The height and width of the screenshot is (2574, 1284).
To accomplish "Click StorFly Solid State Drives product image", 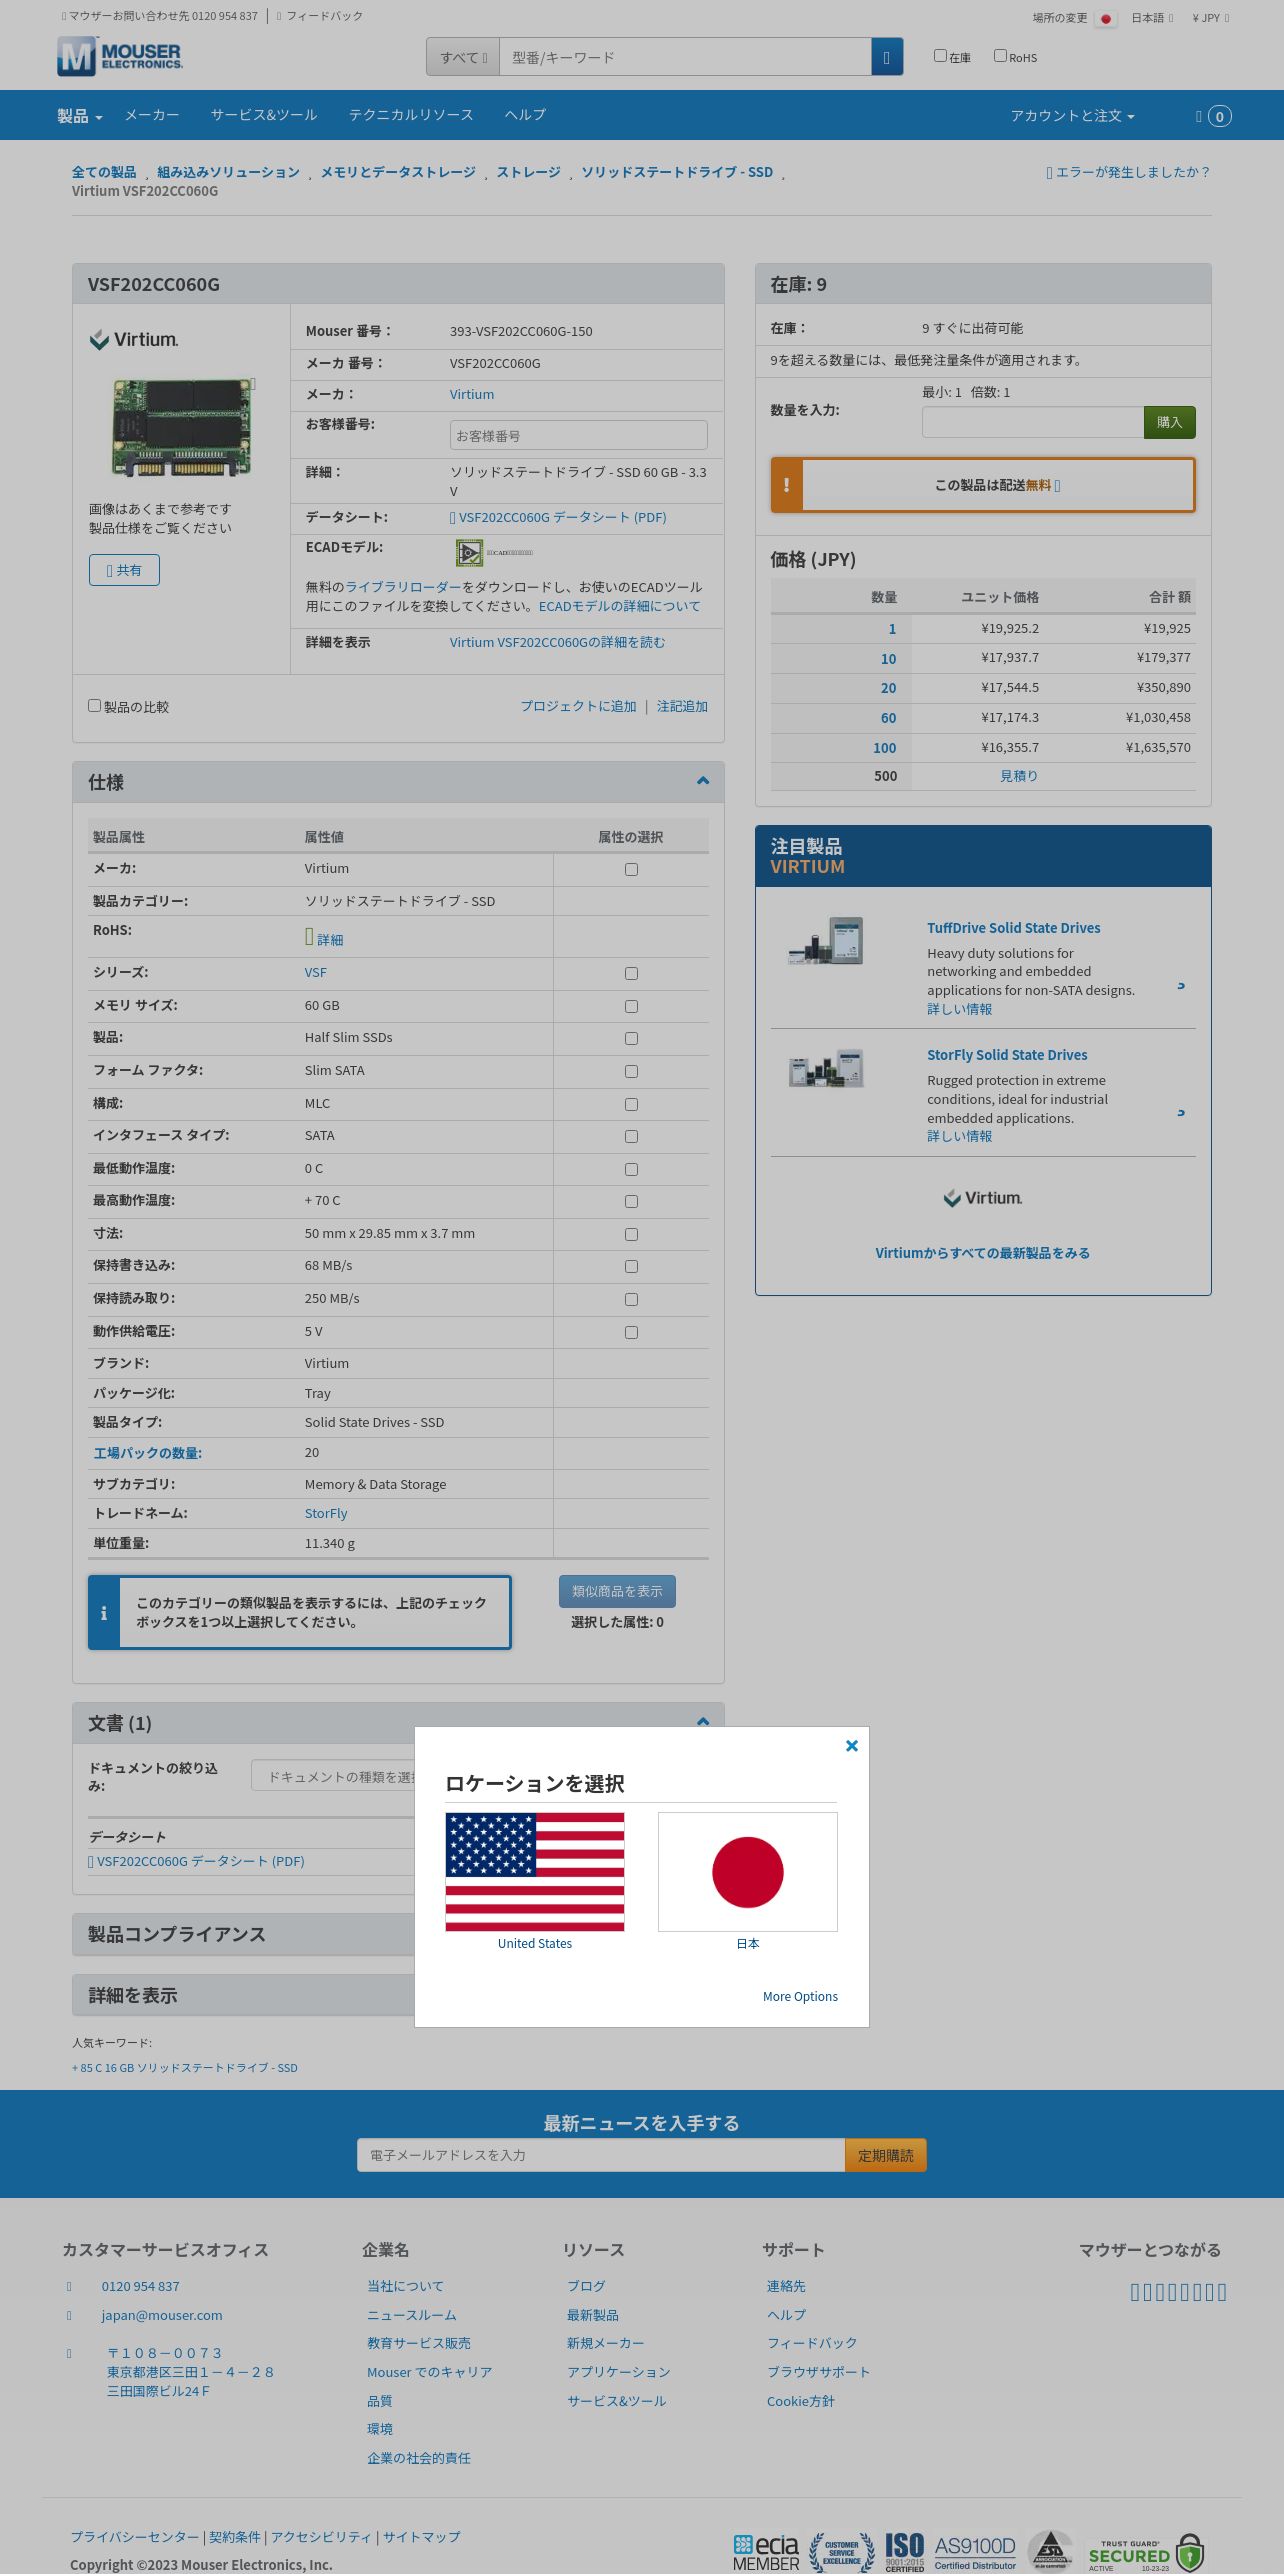I will pyautogui.click(x=826, y=1068).
